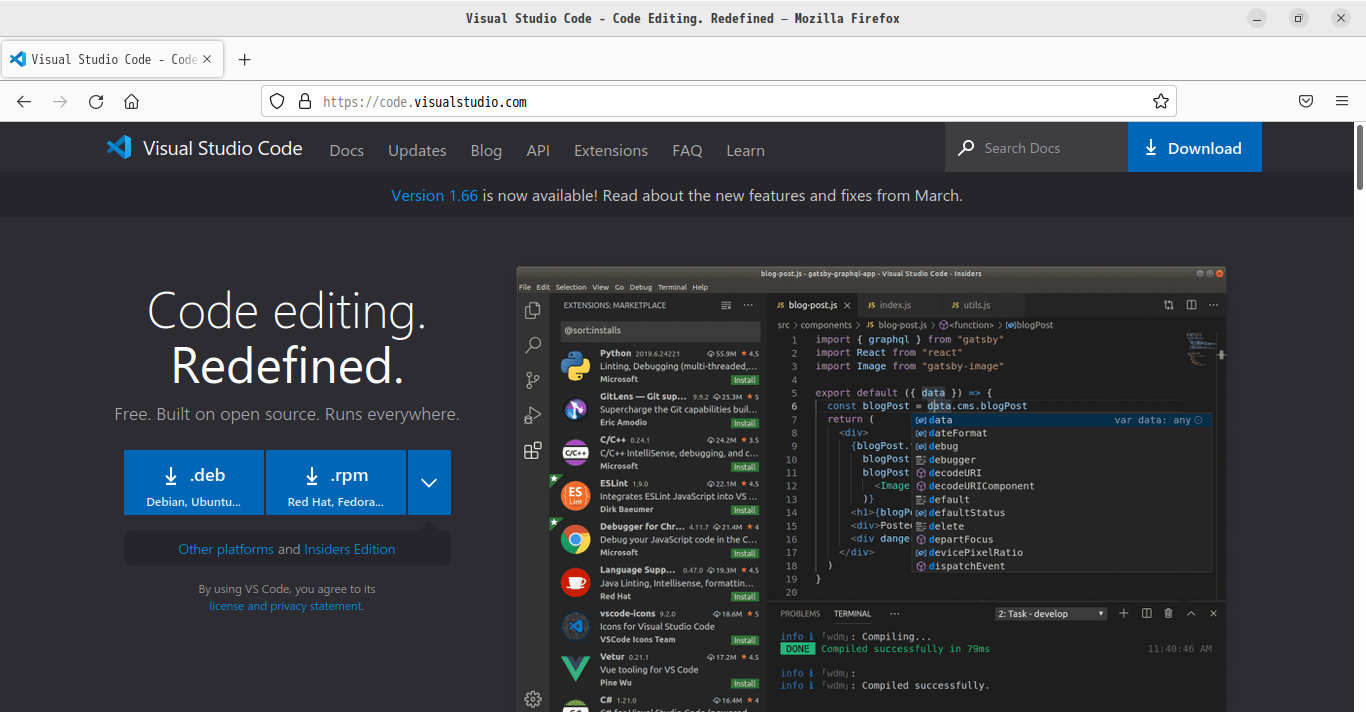
Task: Click the index.js editor tab in screenshot
Action: (x=895, y=305)
